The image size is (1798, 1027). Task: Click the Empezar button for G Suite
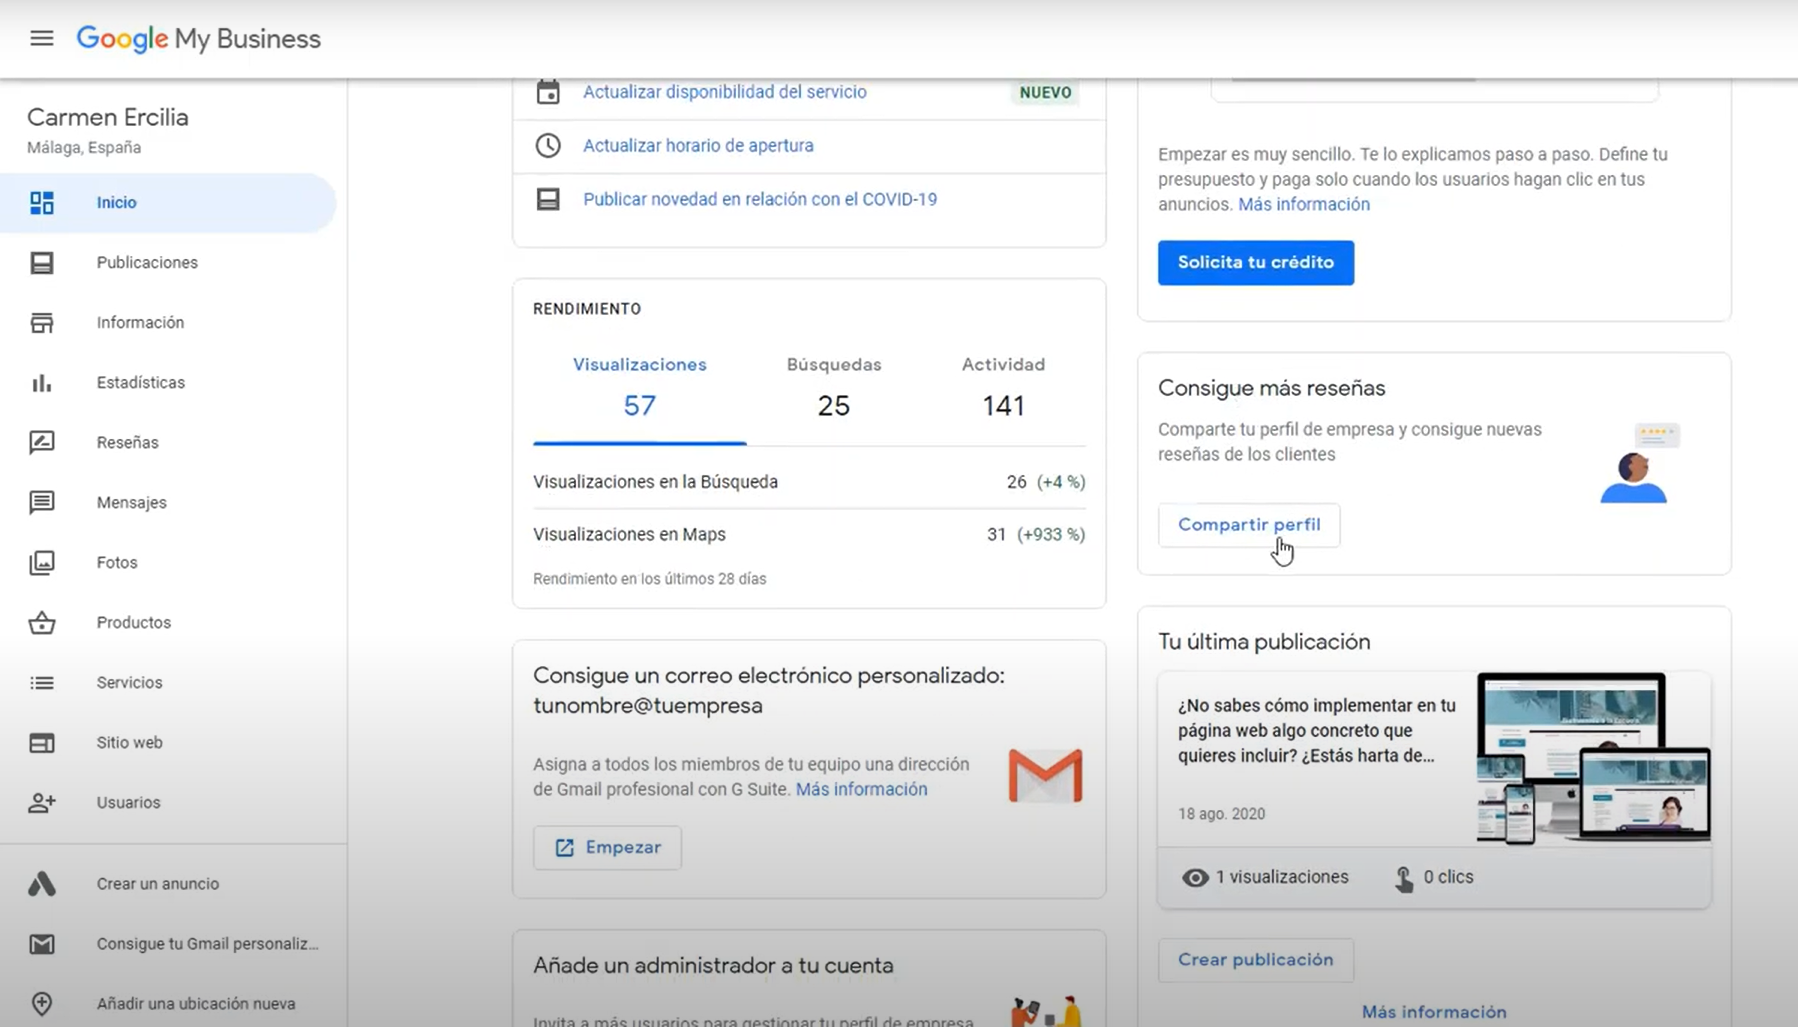607,848
